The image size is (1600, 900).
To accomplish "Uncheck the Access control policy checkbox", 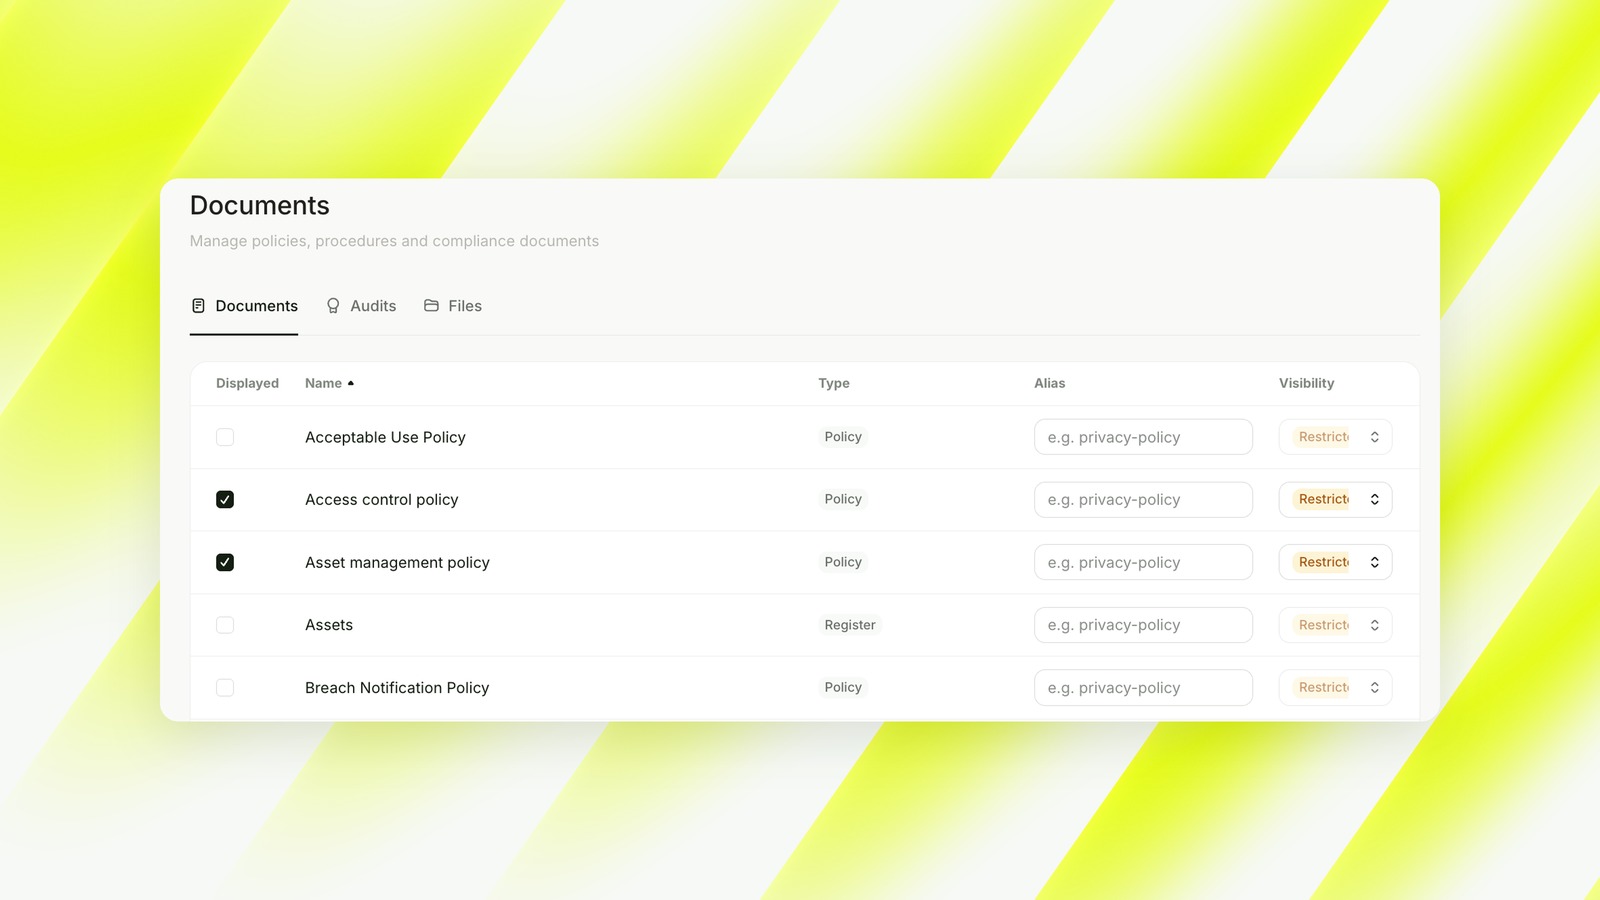I will pos(225,500).
